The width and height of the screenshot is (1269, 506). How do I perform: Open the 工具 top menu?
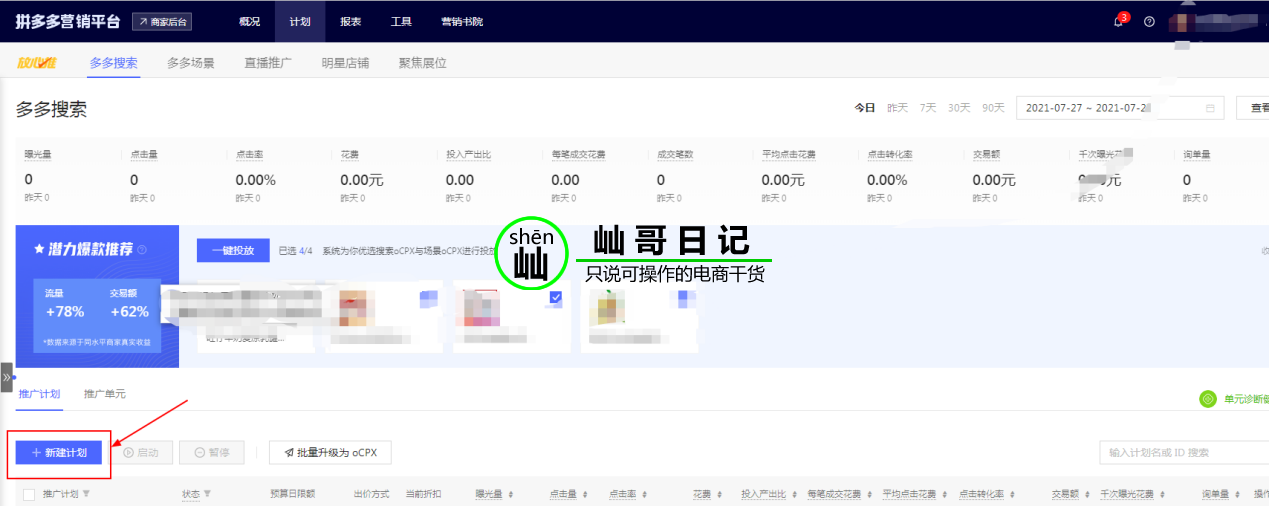coord(401,21)
